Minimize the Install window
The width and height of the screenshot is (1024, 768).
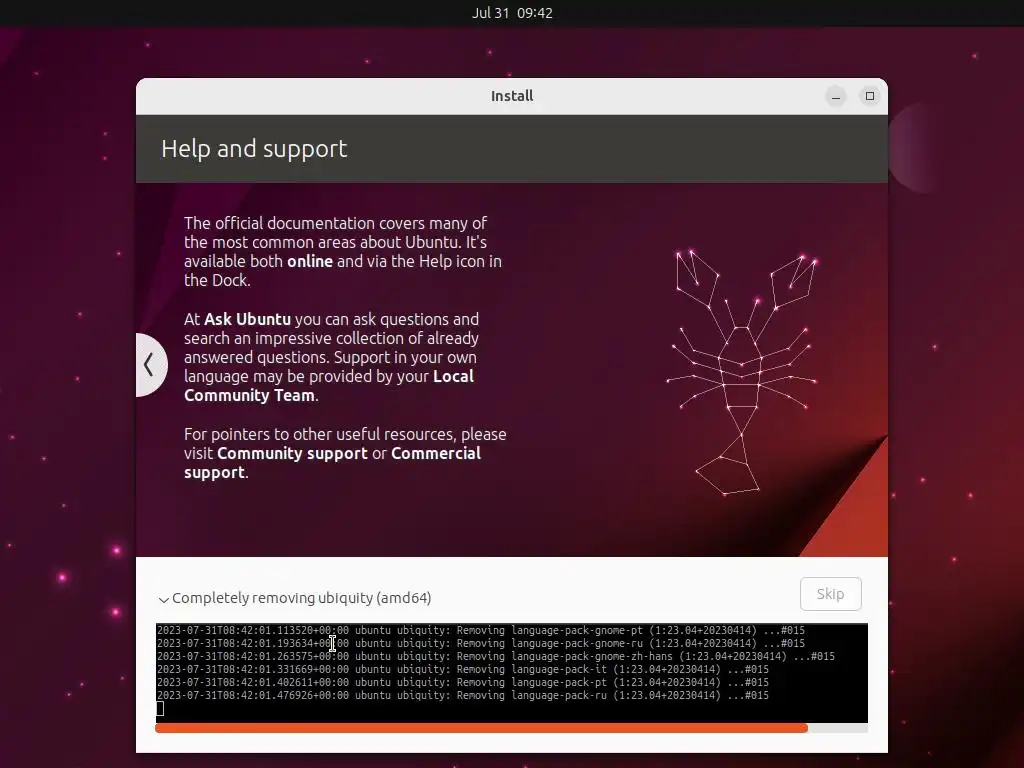tap(836, 97)
